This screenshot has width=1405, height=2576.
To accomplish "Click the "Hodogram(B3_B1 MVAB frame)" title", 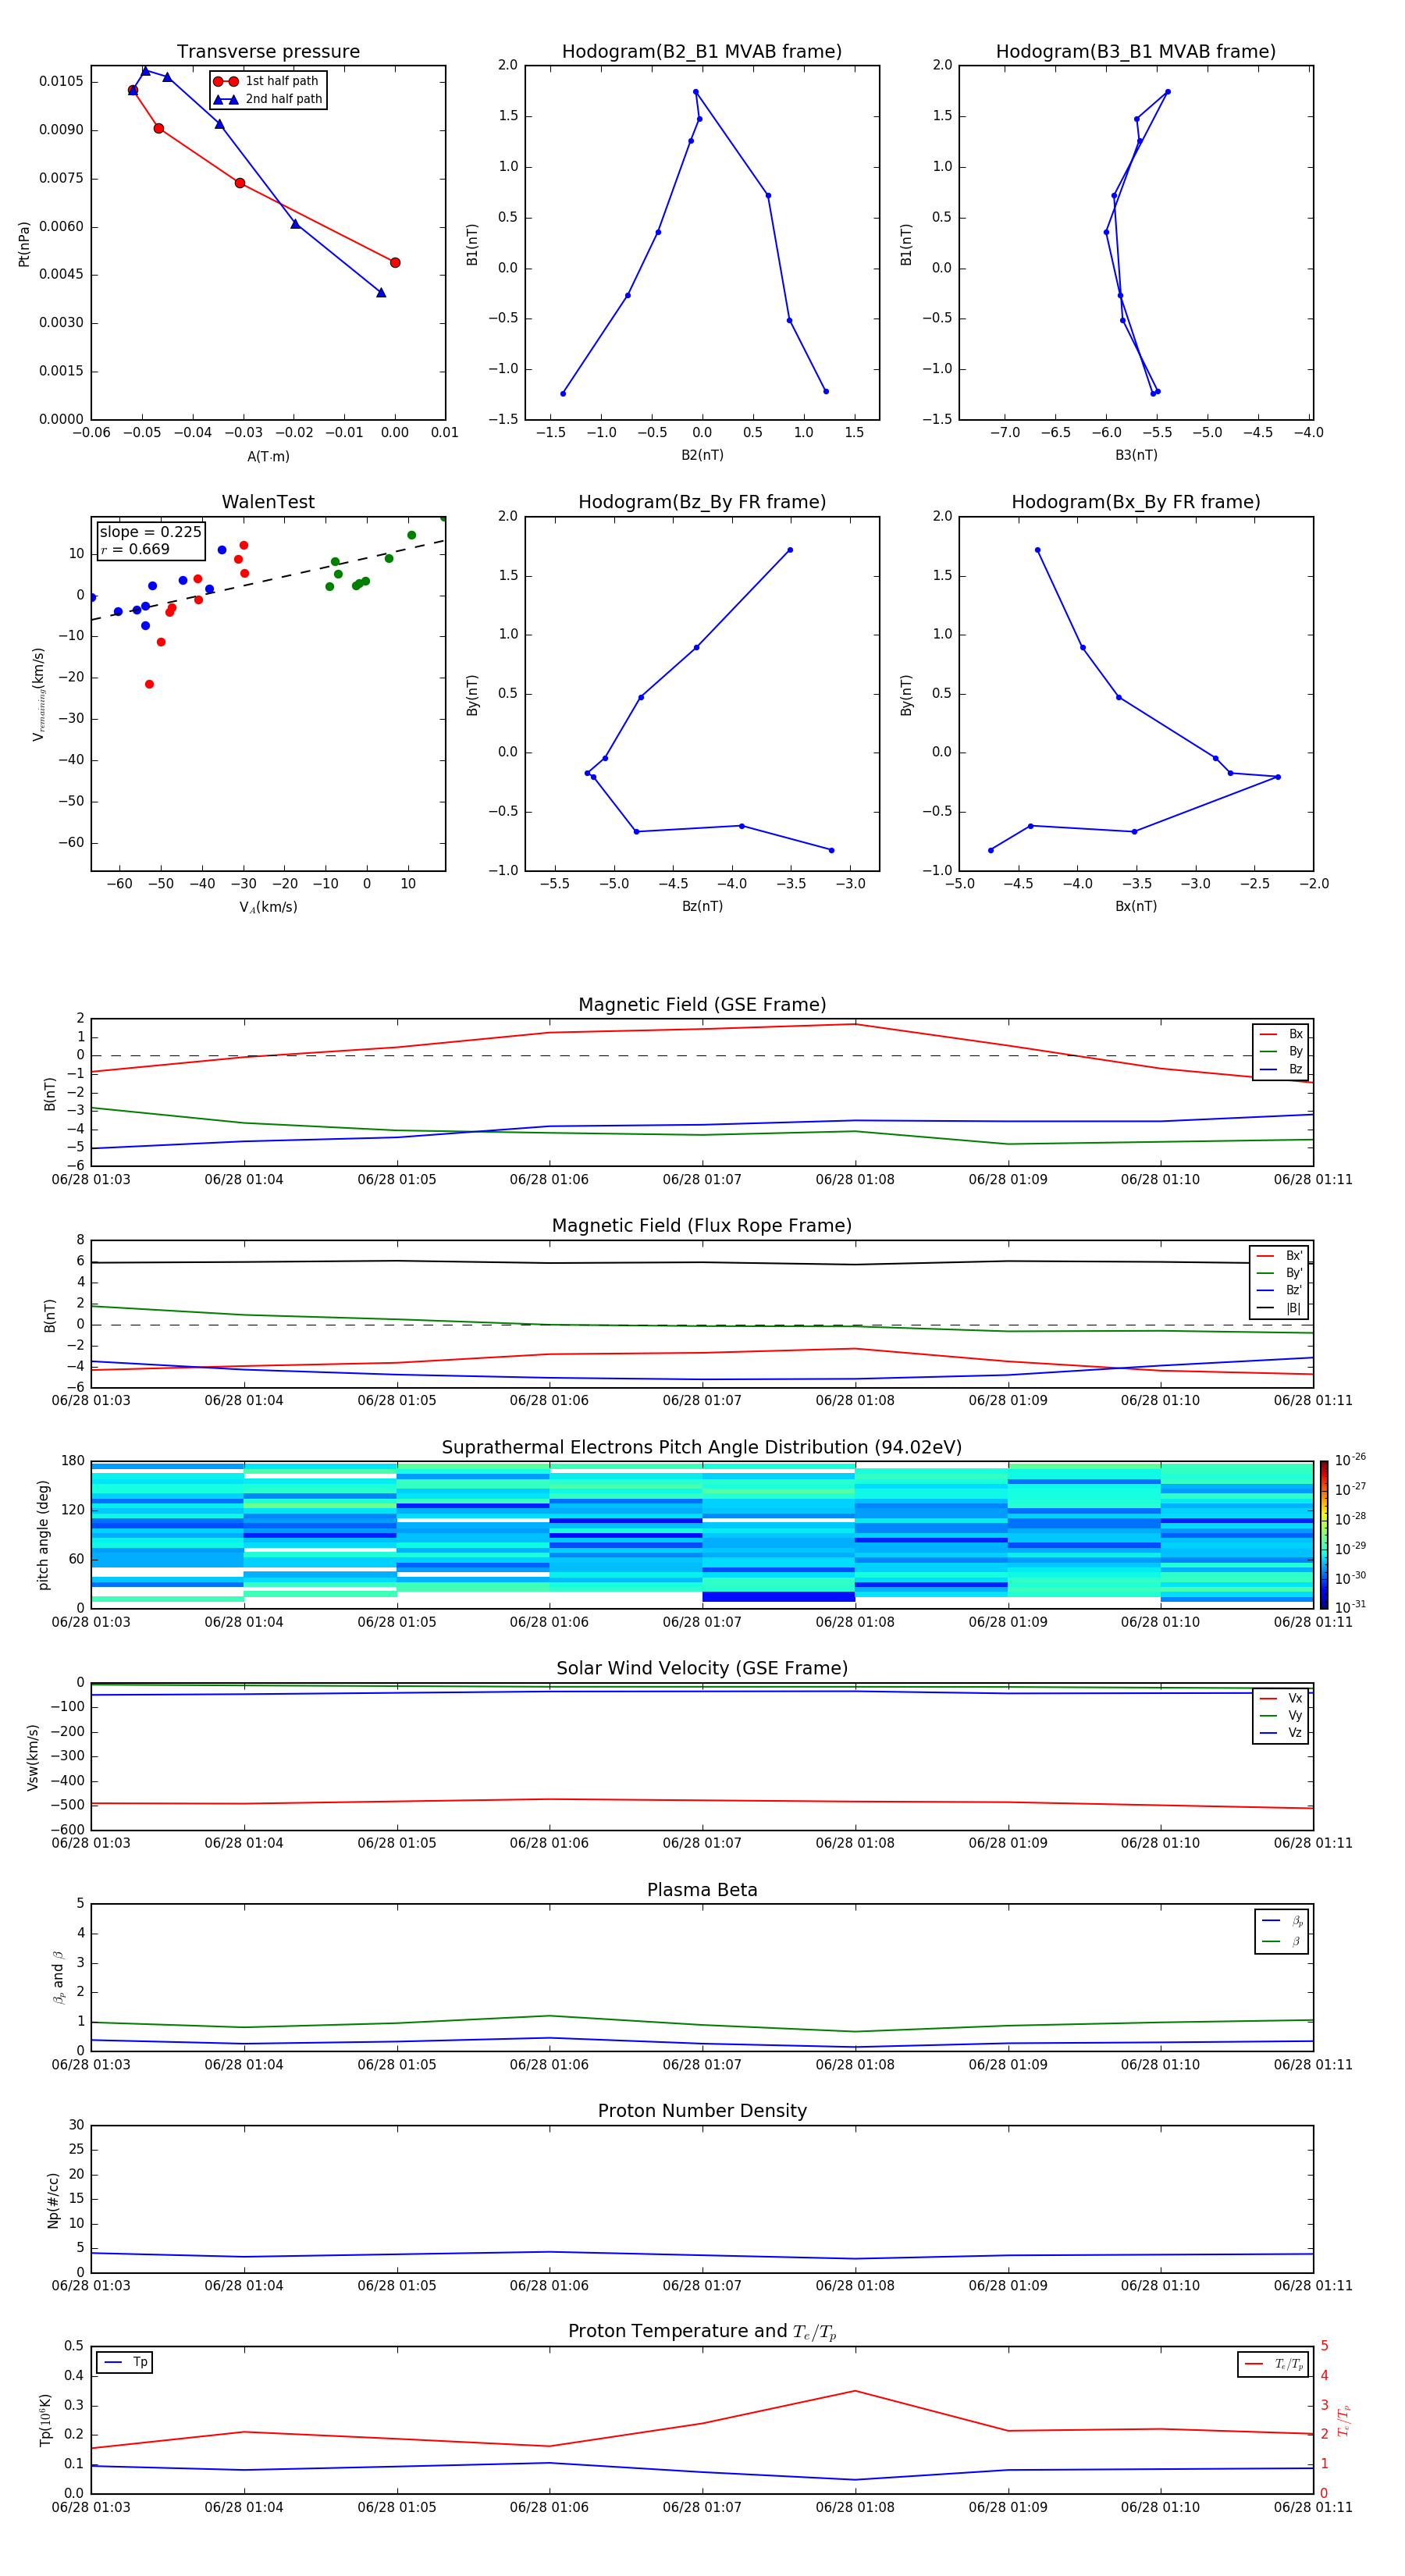I will click(1136, 52).
